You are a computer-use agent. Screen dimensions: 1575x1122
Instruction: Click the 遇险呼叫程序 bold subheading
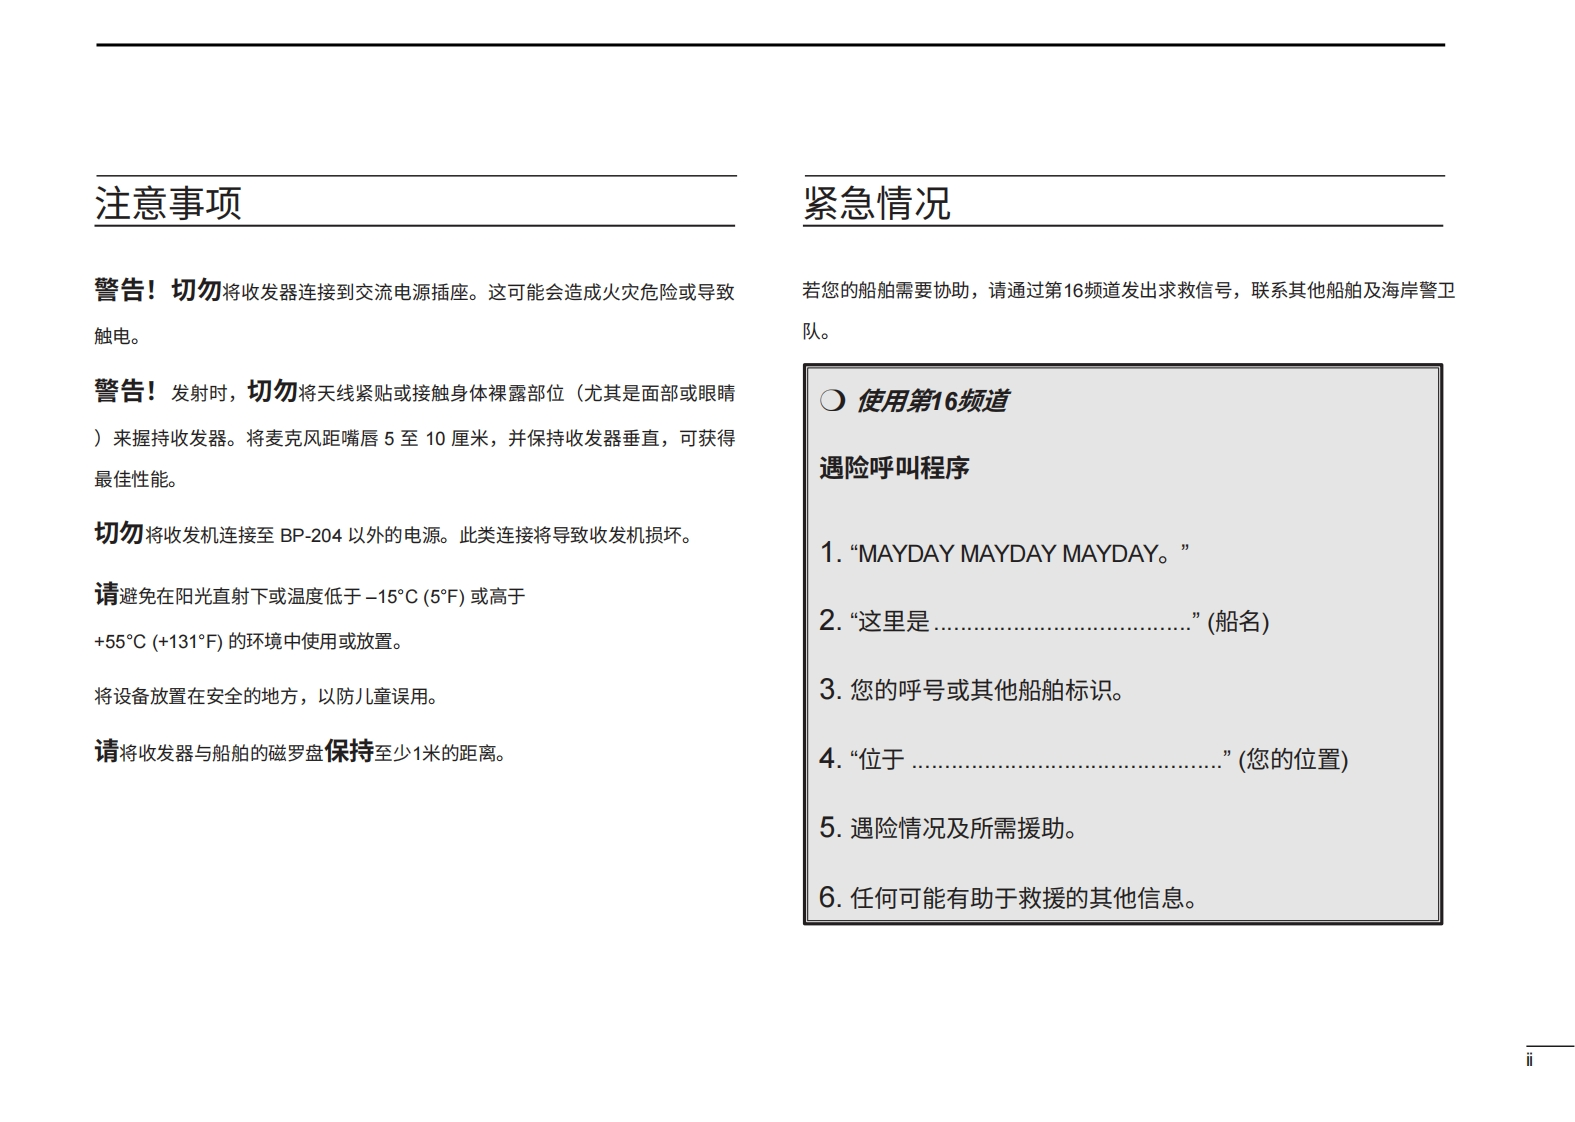(894, 468)
